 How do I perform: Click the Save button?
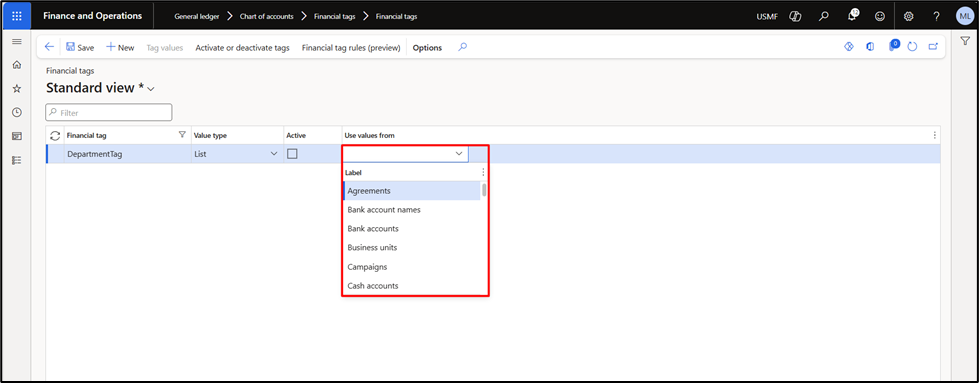click(x=80, y=47)
